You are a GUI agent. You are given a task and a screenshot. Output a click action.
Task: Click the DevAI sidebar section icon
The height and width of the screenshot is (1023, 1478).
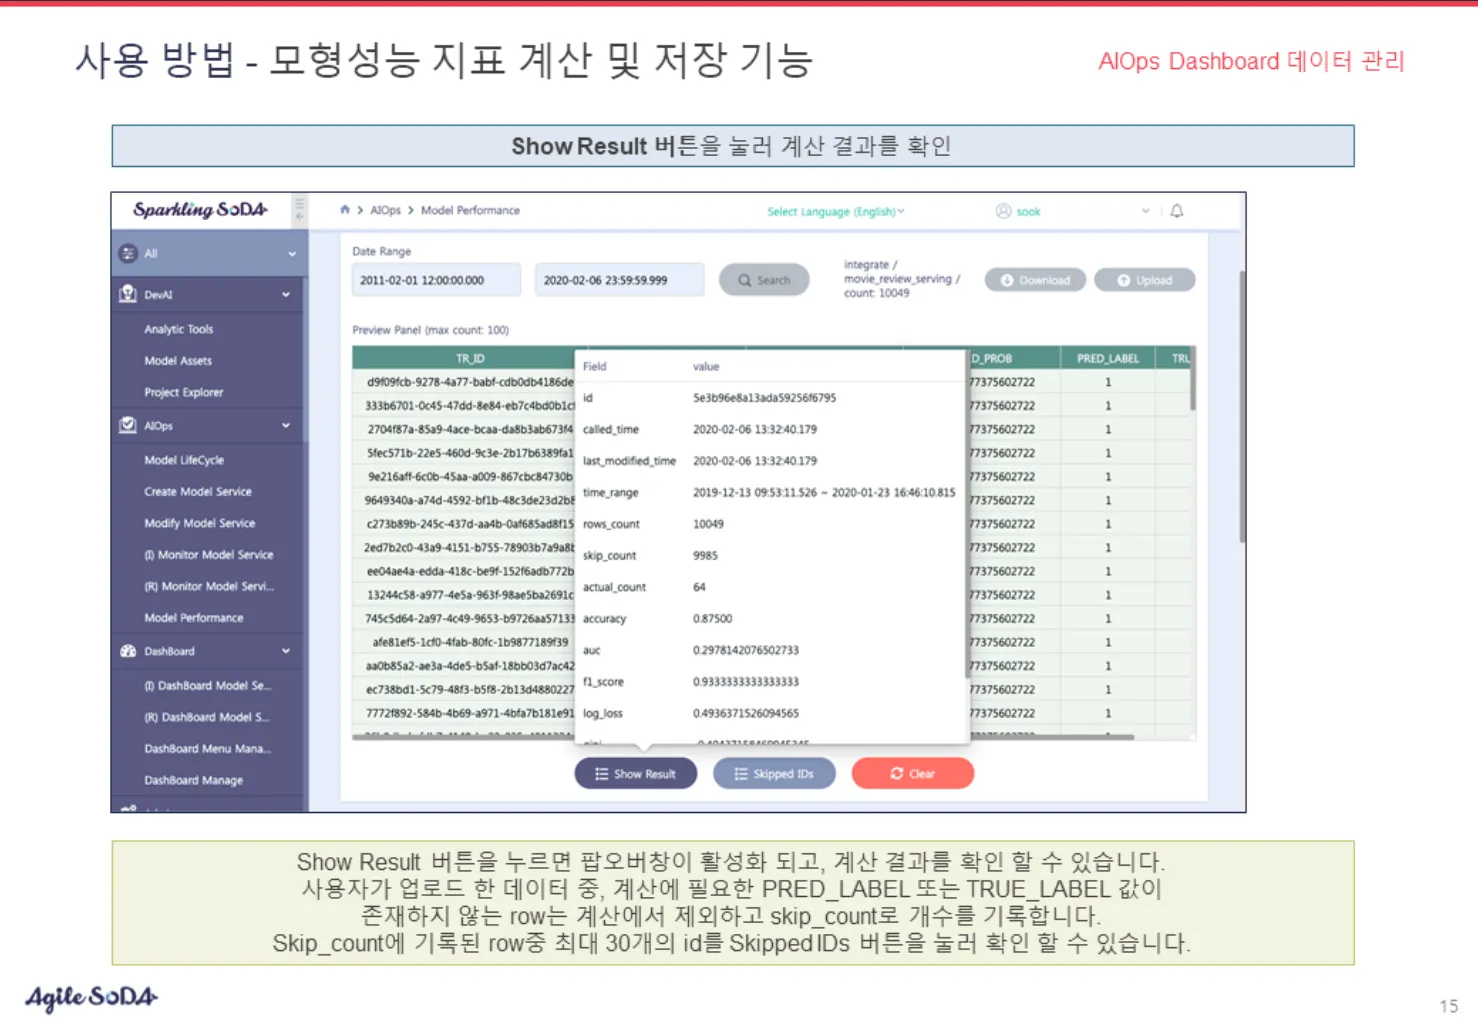[x=128, y=294]
